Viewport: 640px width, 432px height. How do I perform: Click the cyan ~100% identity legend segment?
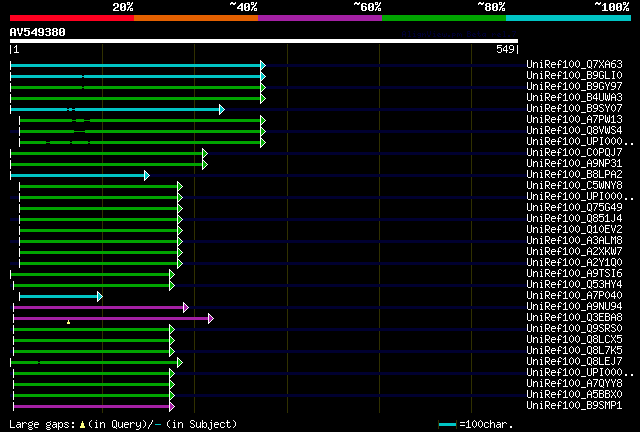569,18
